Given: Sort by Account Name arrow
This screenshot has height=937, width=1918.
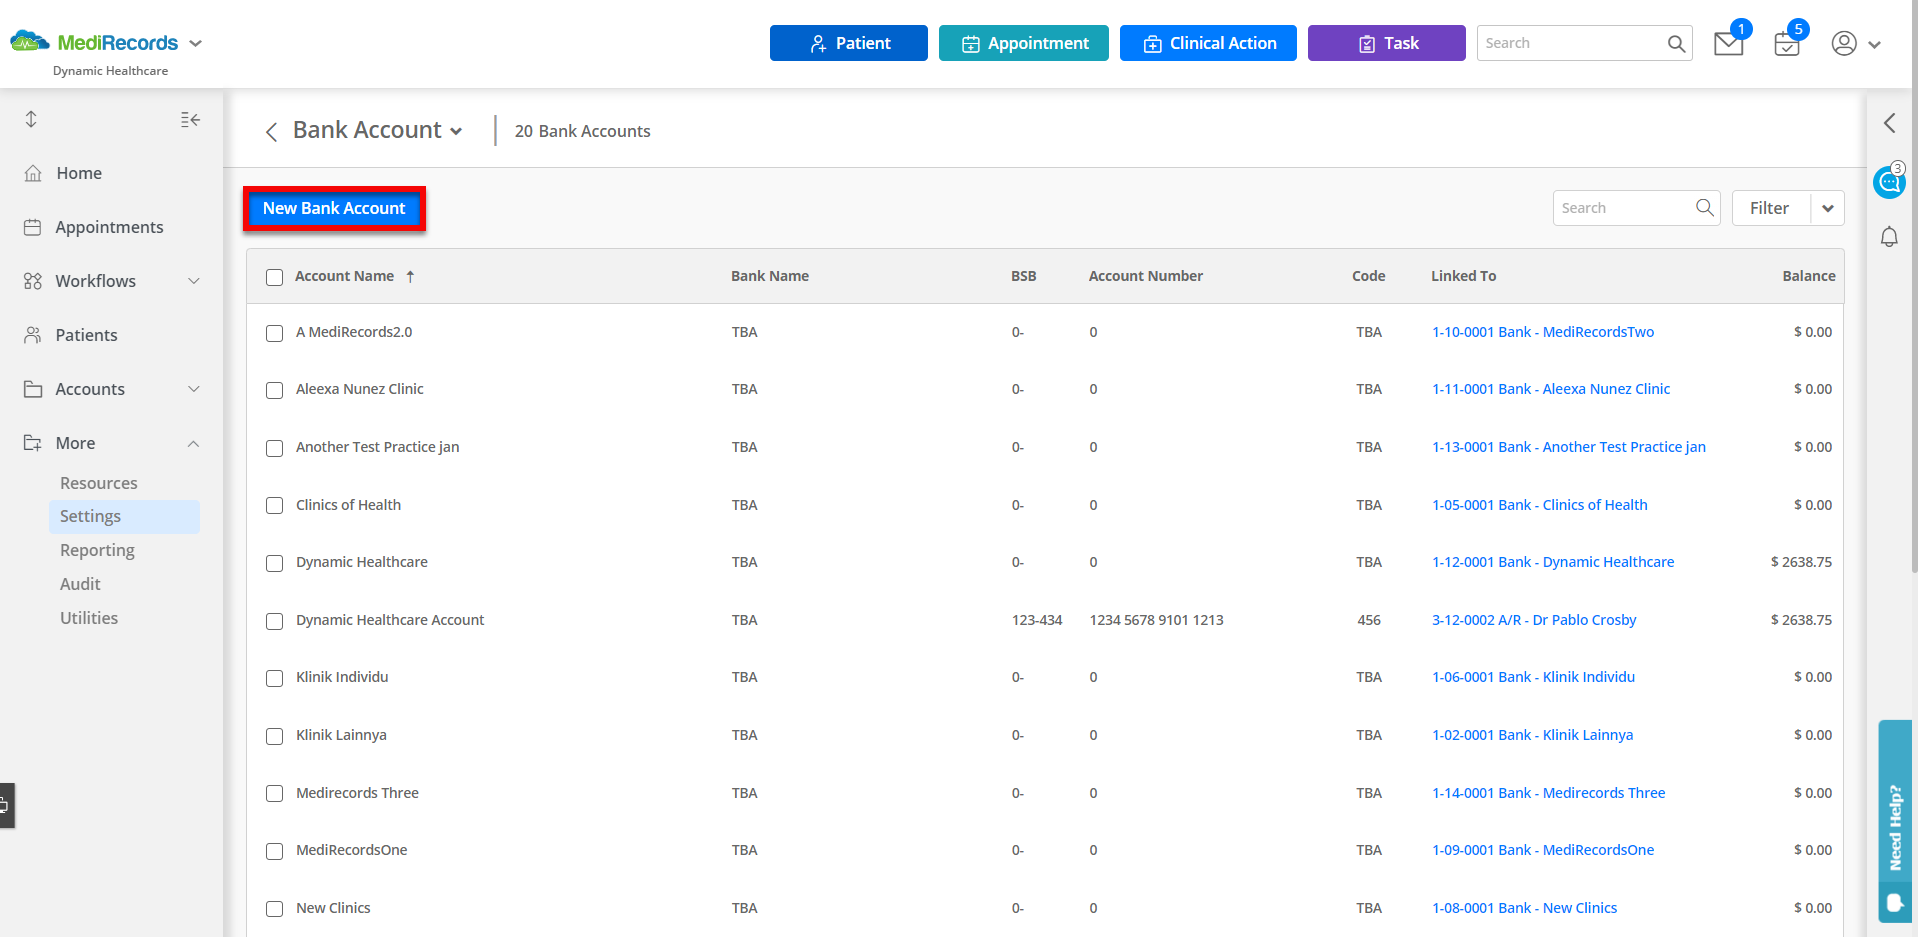Looking at the screenshot, I should 410,276.
